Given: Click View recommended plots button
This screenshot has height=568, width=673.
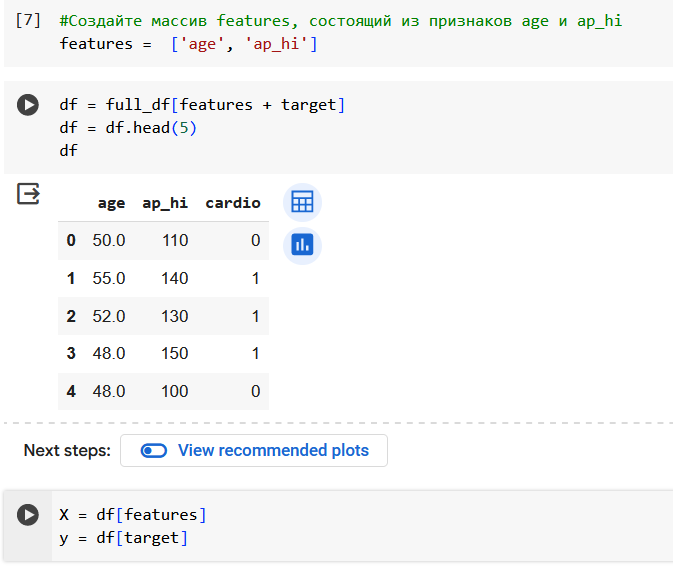Looking at the screenshot, I should click(254, 450).
